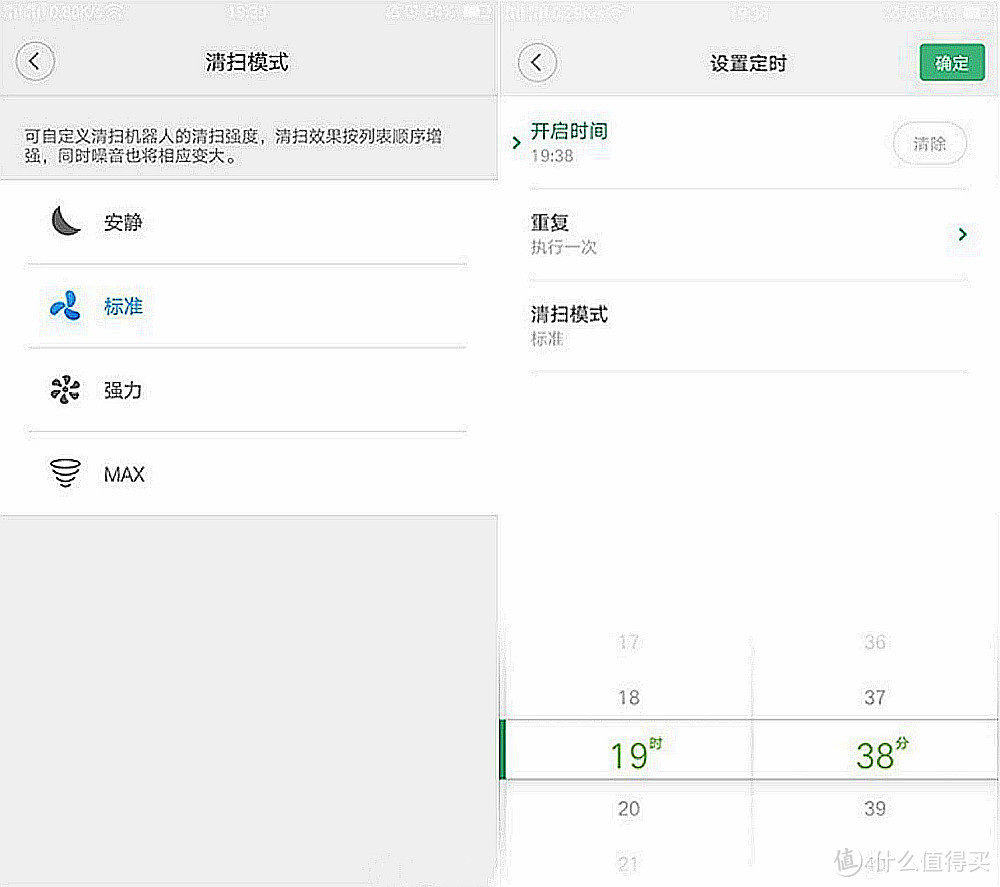Tap the 执行一次 repeat value
This screenshot has height=887, width=1000.
pos(564,247)
